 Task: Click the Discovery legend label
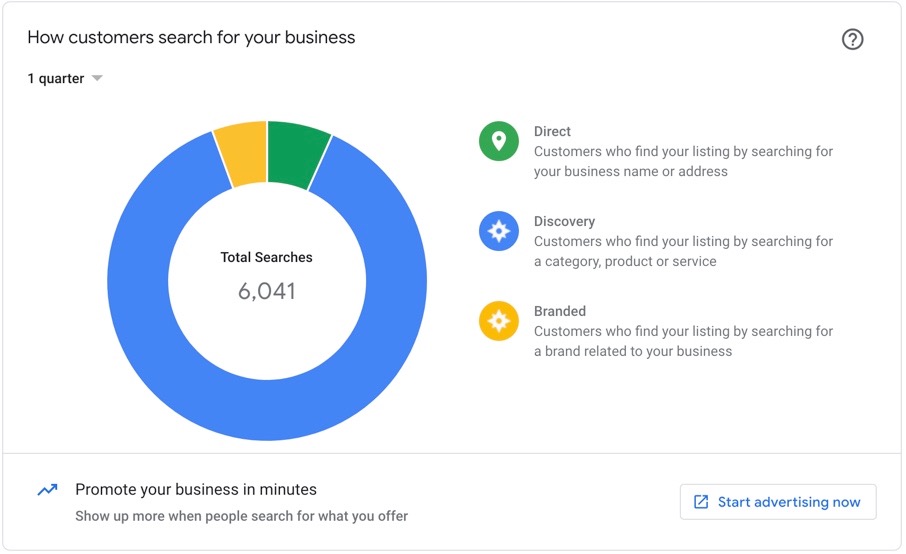[564, 222]
